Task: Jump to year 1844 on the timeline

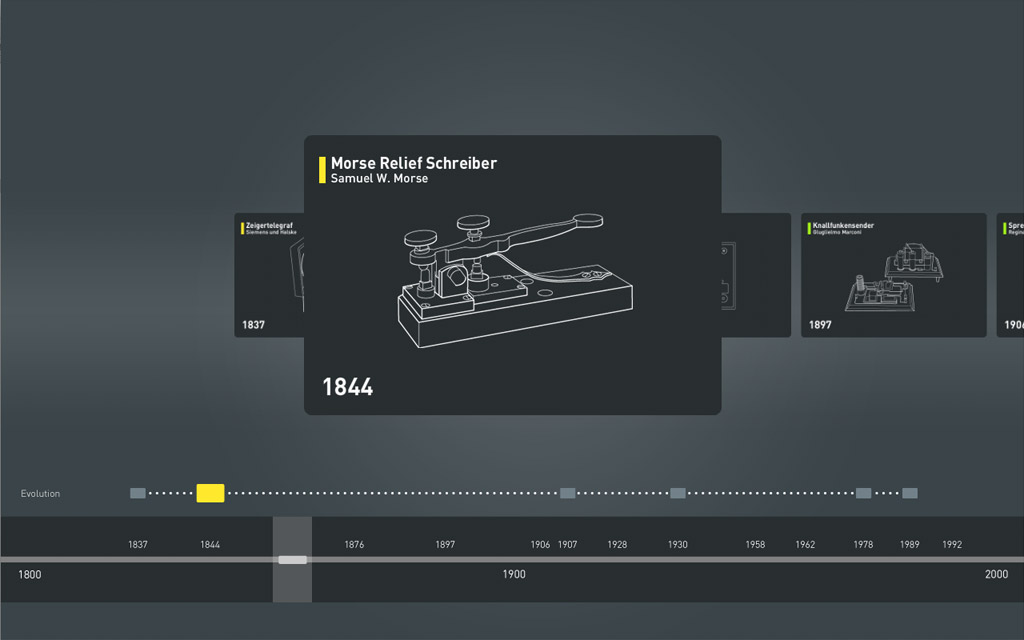Action: 210,544
